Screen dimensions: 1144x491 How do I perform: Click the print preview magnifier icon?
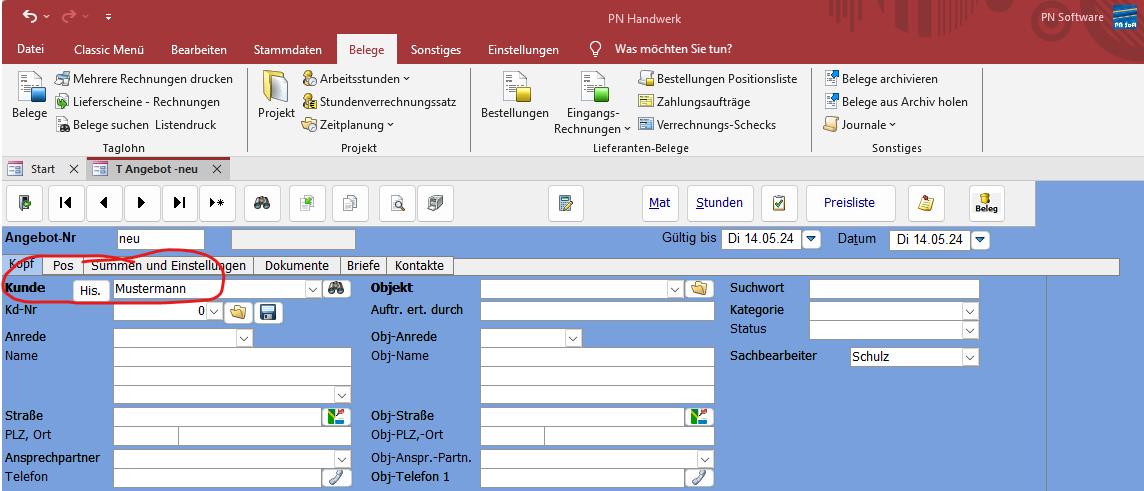[x=398, y=203]
